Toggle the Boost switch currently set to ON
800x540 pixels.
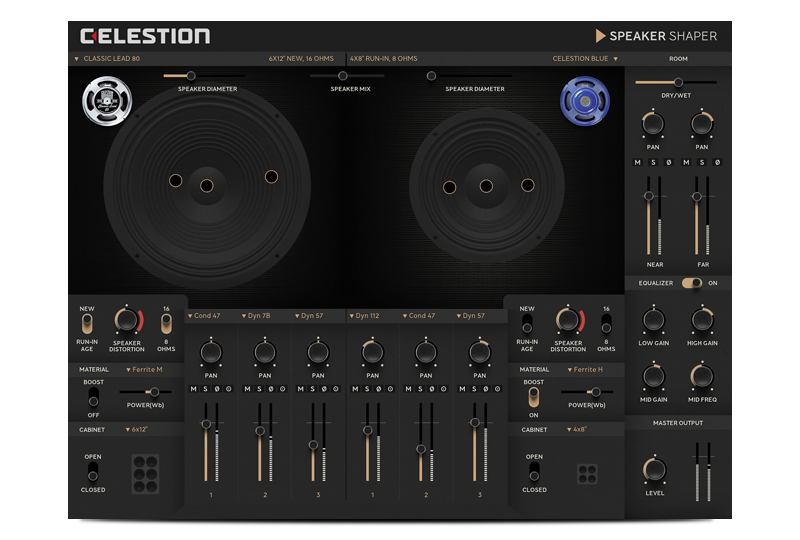click(x=534, y=397)
